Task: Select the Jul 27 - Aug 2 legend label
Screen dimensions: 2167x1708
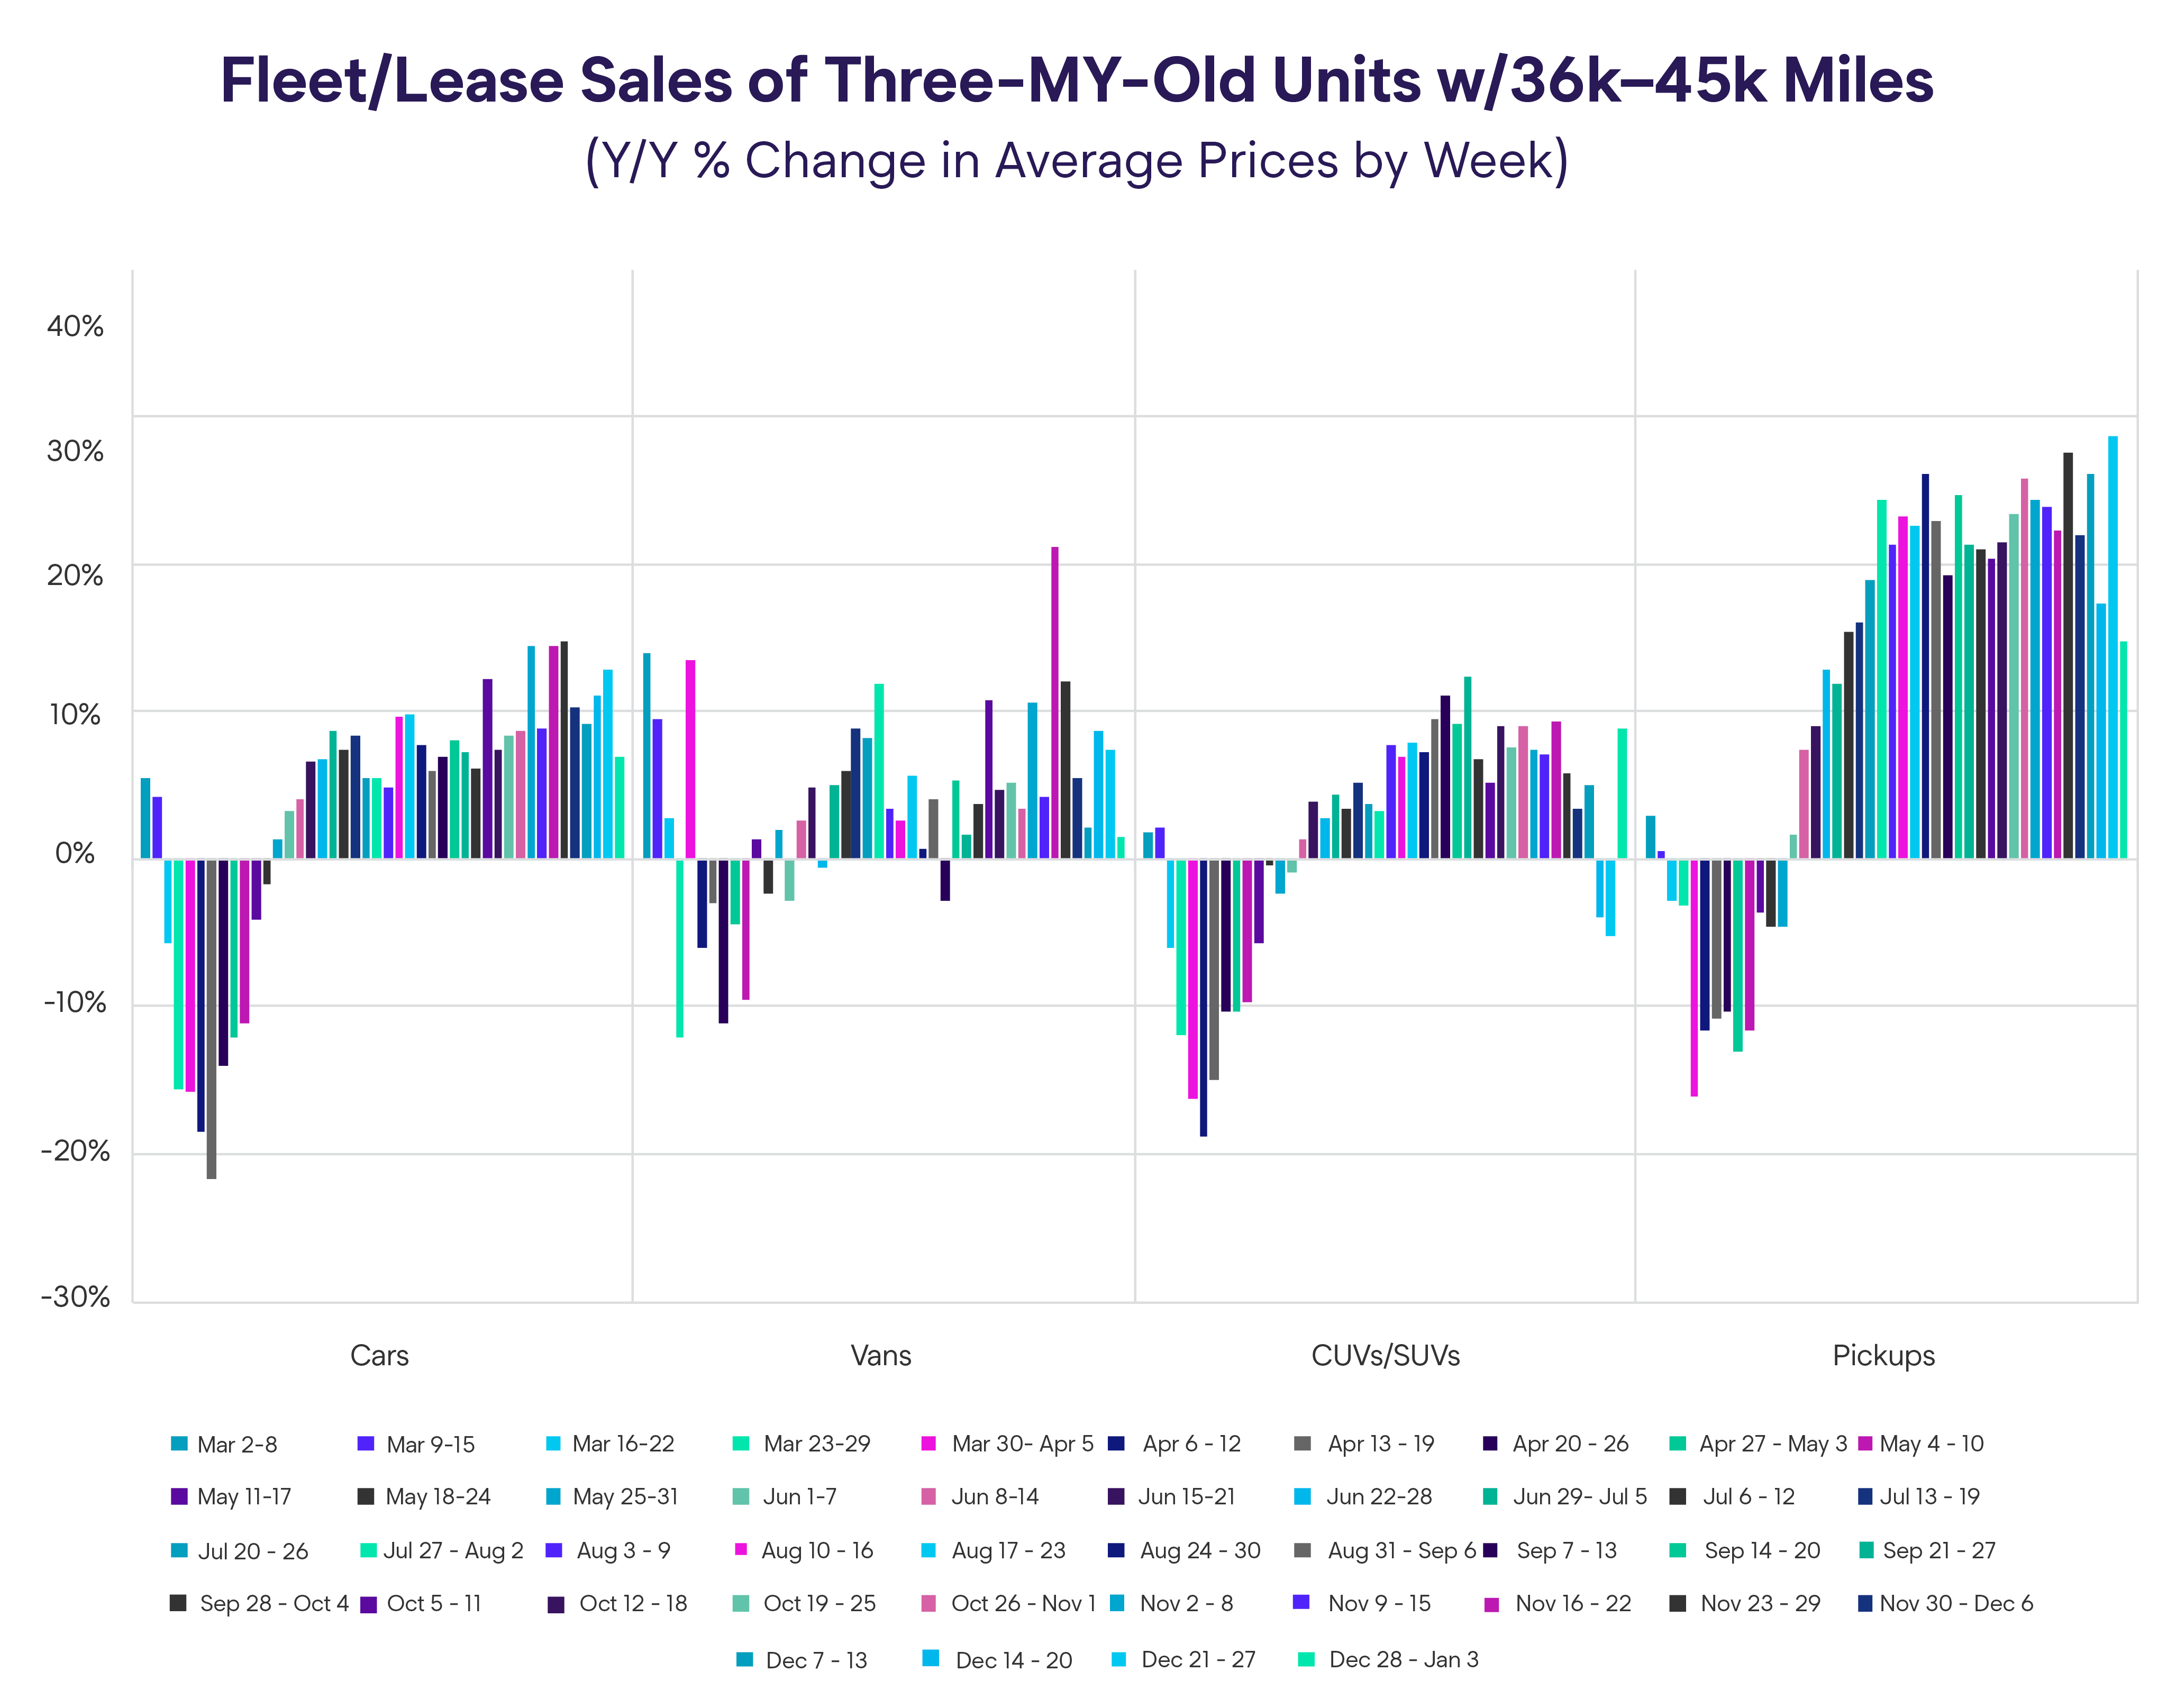Action: point(453,1551)
